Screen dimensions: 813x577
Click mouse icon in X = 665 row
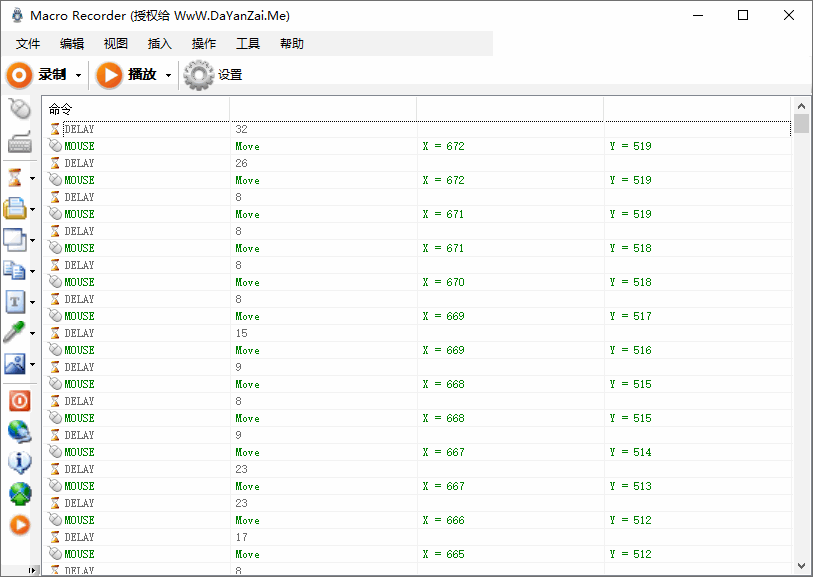[55, 554]
